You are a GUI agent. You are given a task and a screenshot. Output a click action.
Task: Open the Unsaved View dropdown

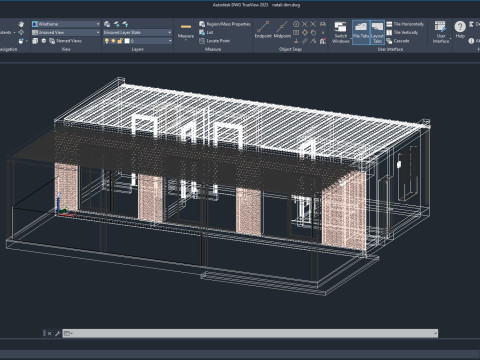point(66,32)
